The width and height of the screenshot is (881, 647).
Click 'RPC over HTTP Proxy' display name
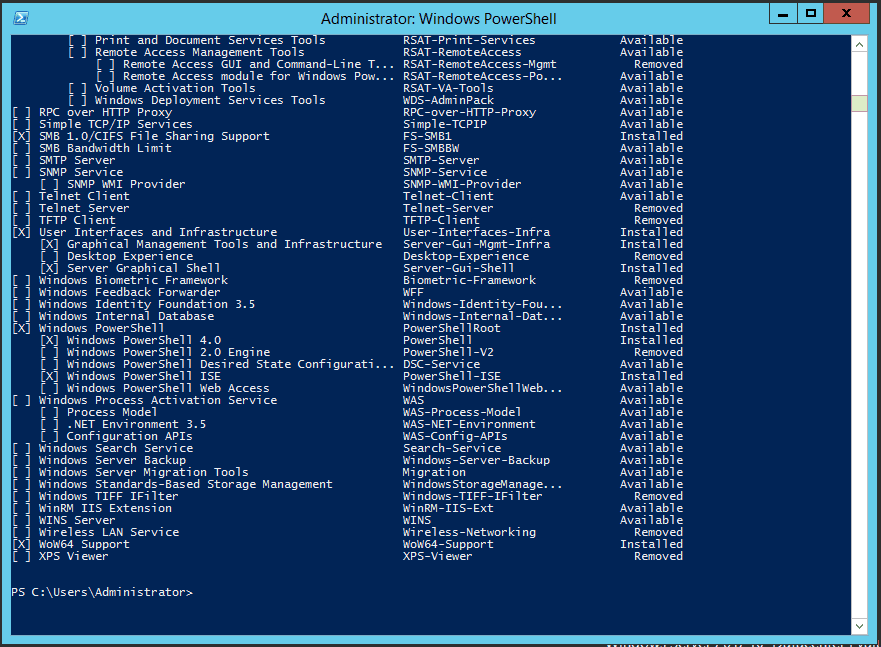pos(105,112)
